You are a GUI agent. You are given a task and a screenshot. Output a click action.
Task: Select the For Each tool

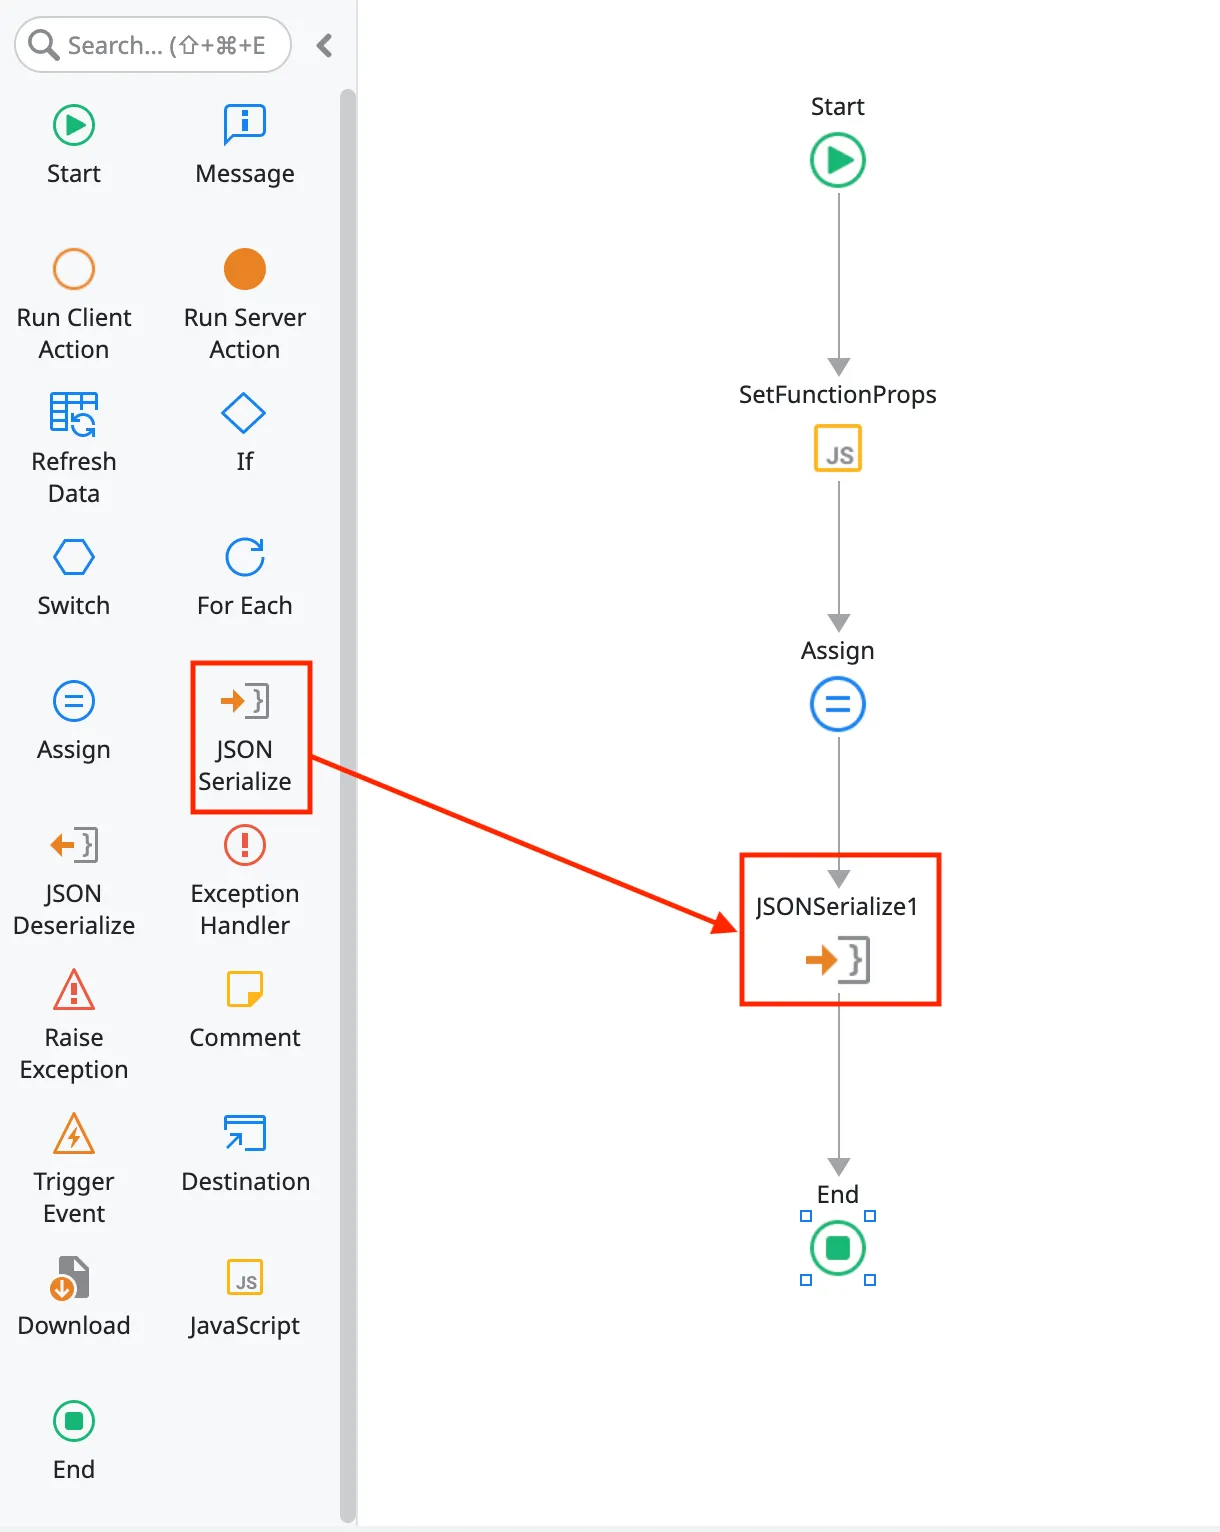[243, 575]
